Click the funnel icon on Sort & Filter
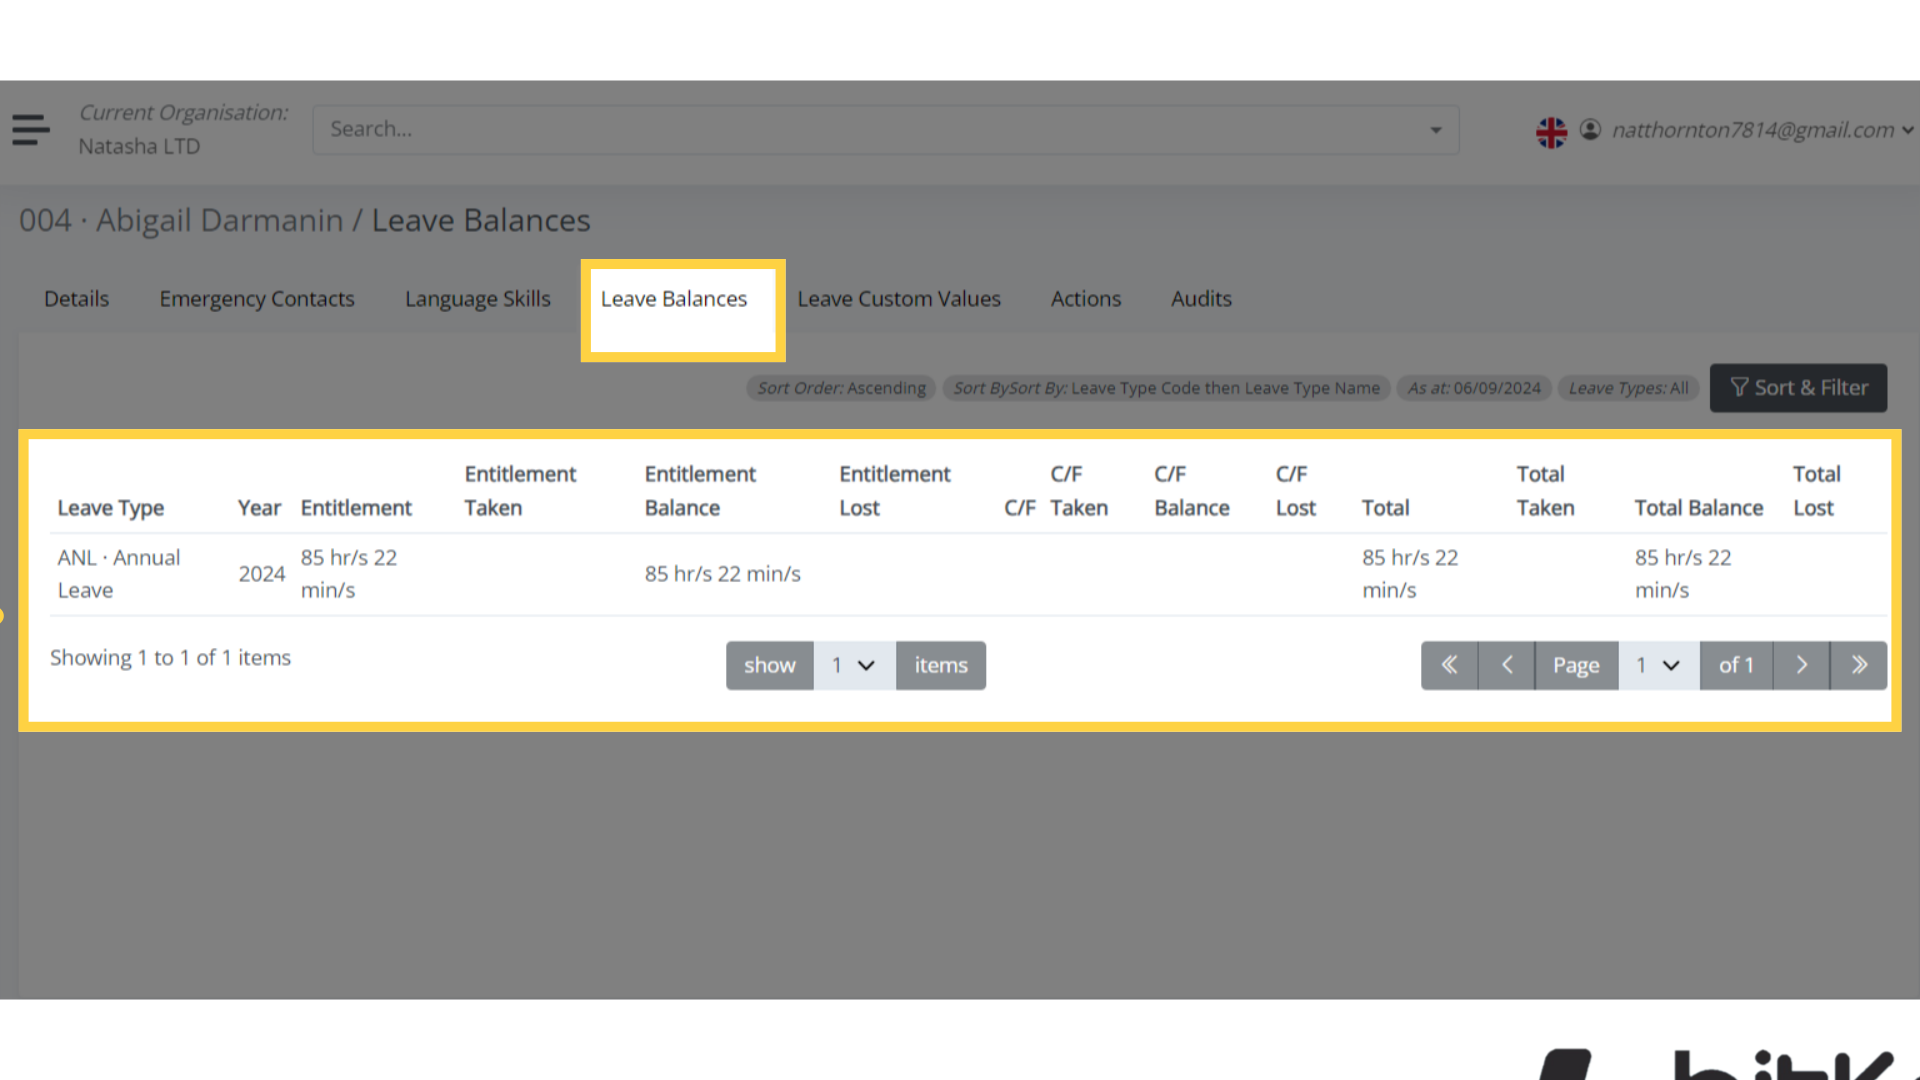This screenshot has height=1080, width=1920. click(x=1739, y=387)
